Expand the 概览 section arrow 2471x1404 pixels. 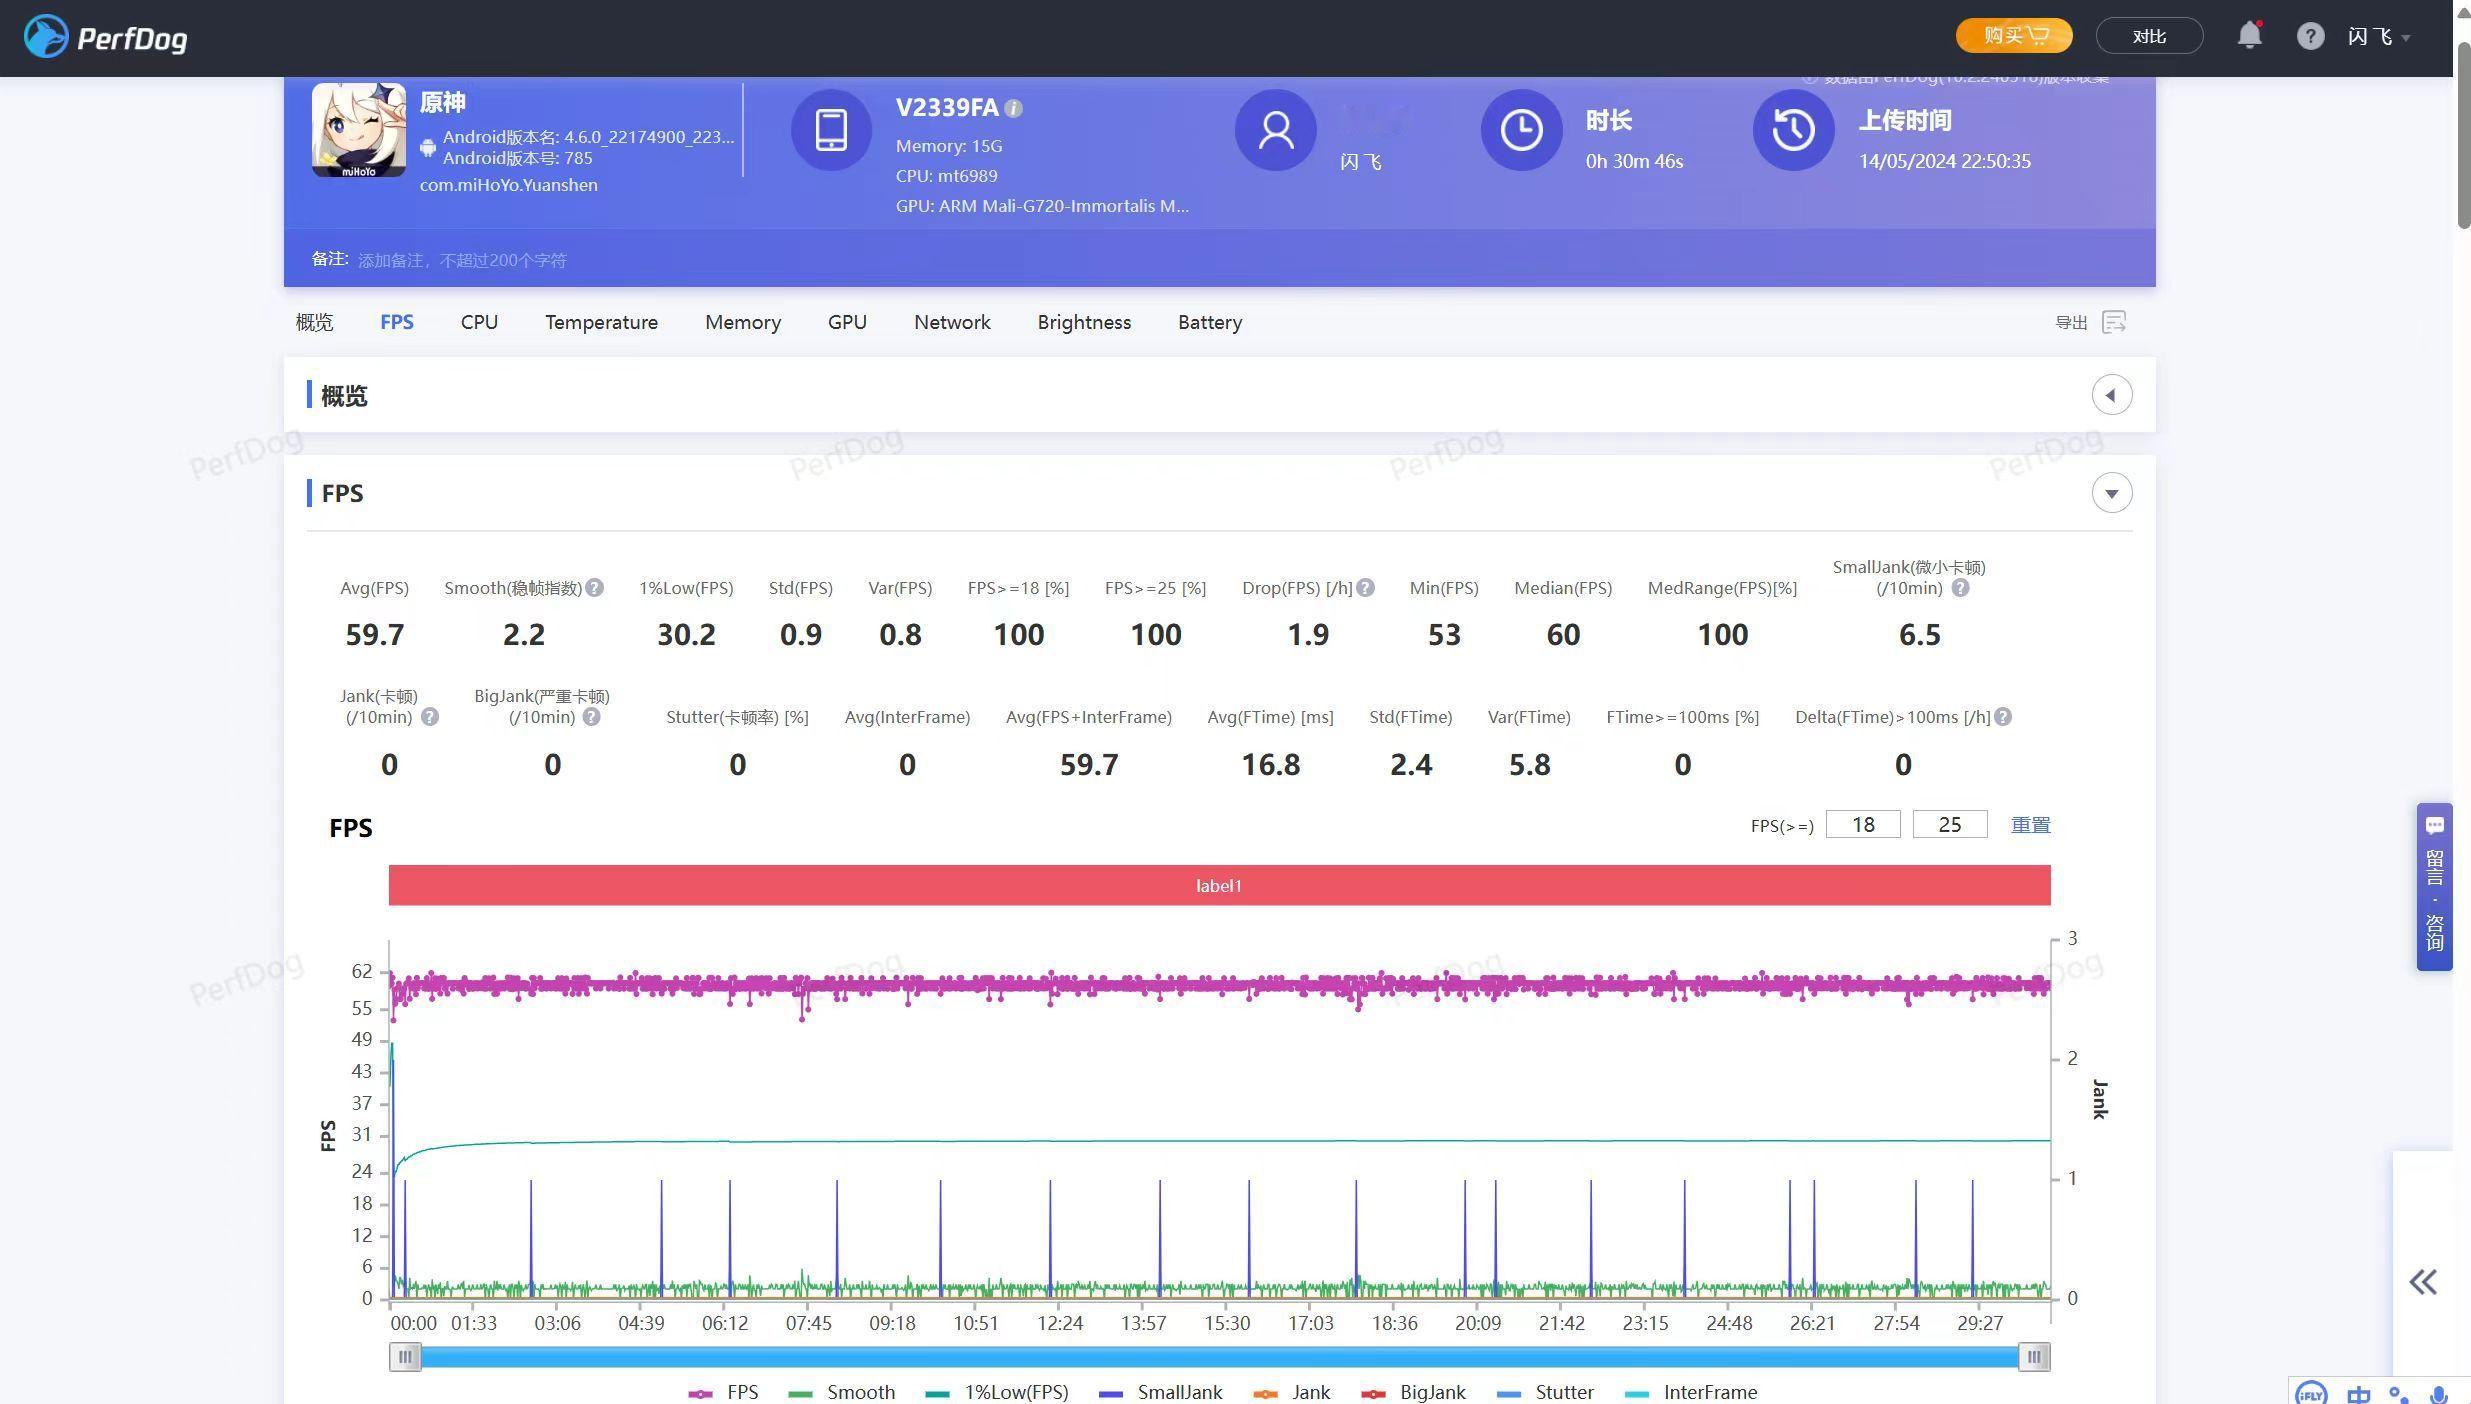[x=2112, y=395]
